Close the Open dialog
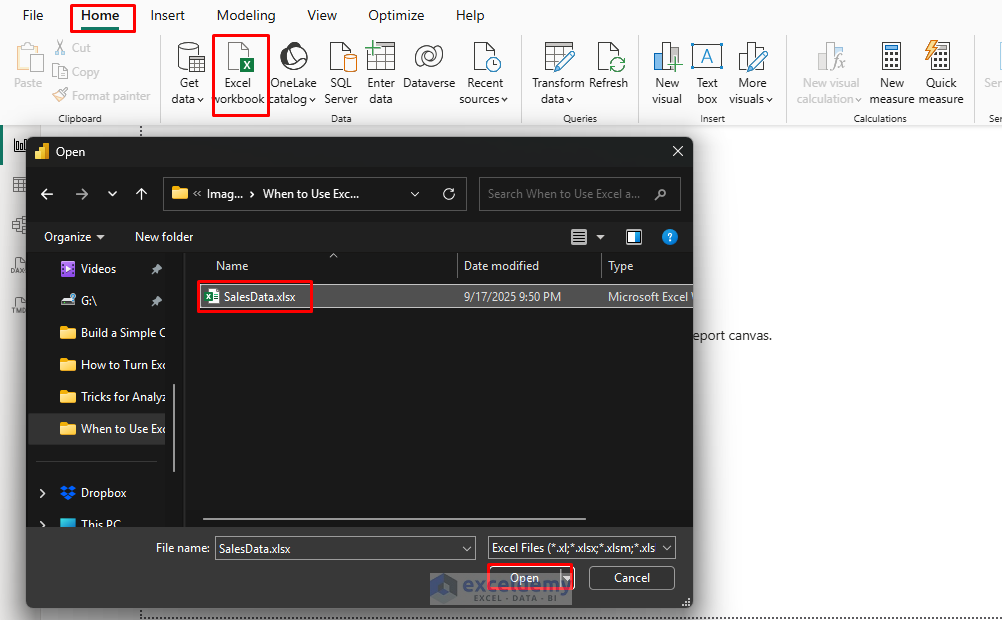The width and height of the screenshot is (1002, 620). click(x=677, y=151)
